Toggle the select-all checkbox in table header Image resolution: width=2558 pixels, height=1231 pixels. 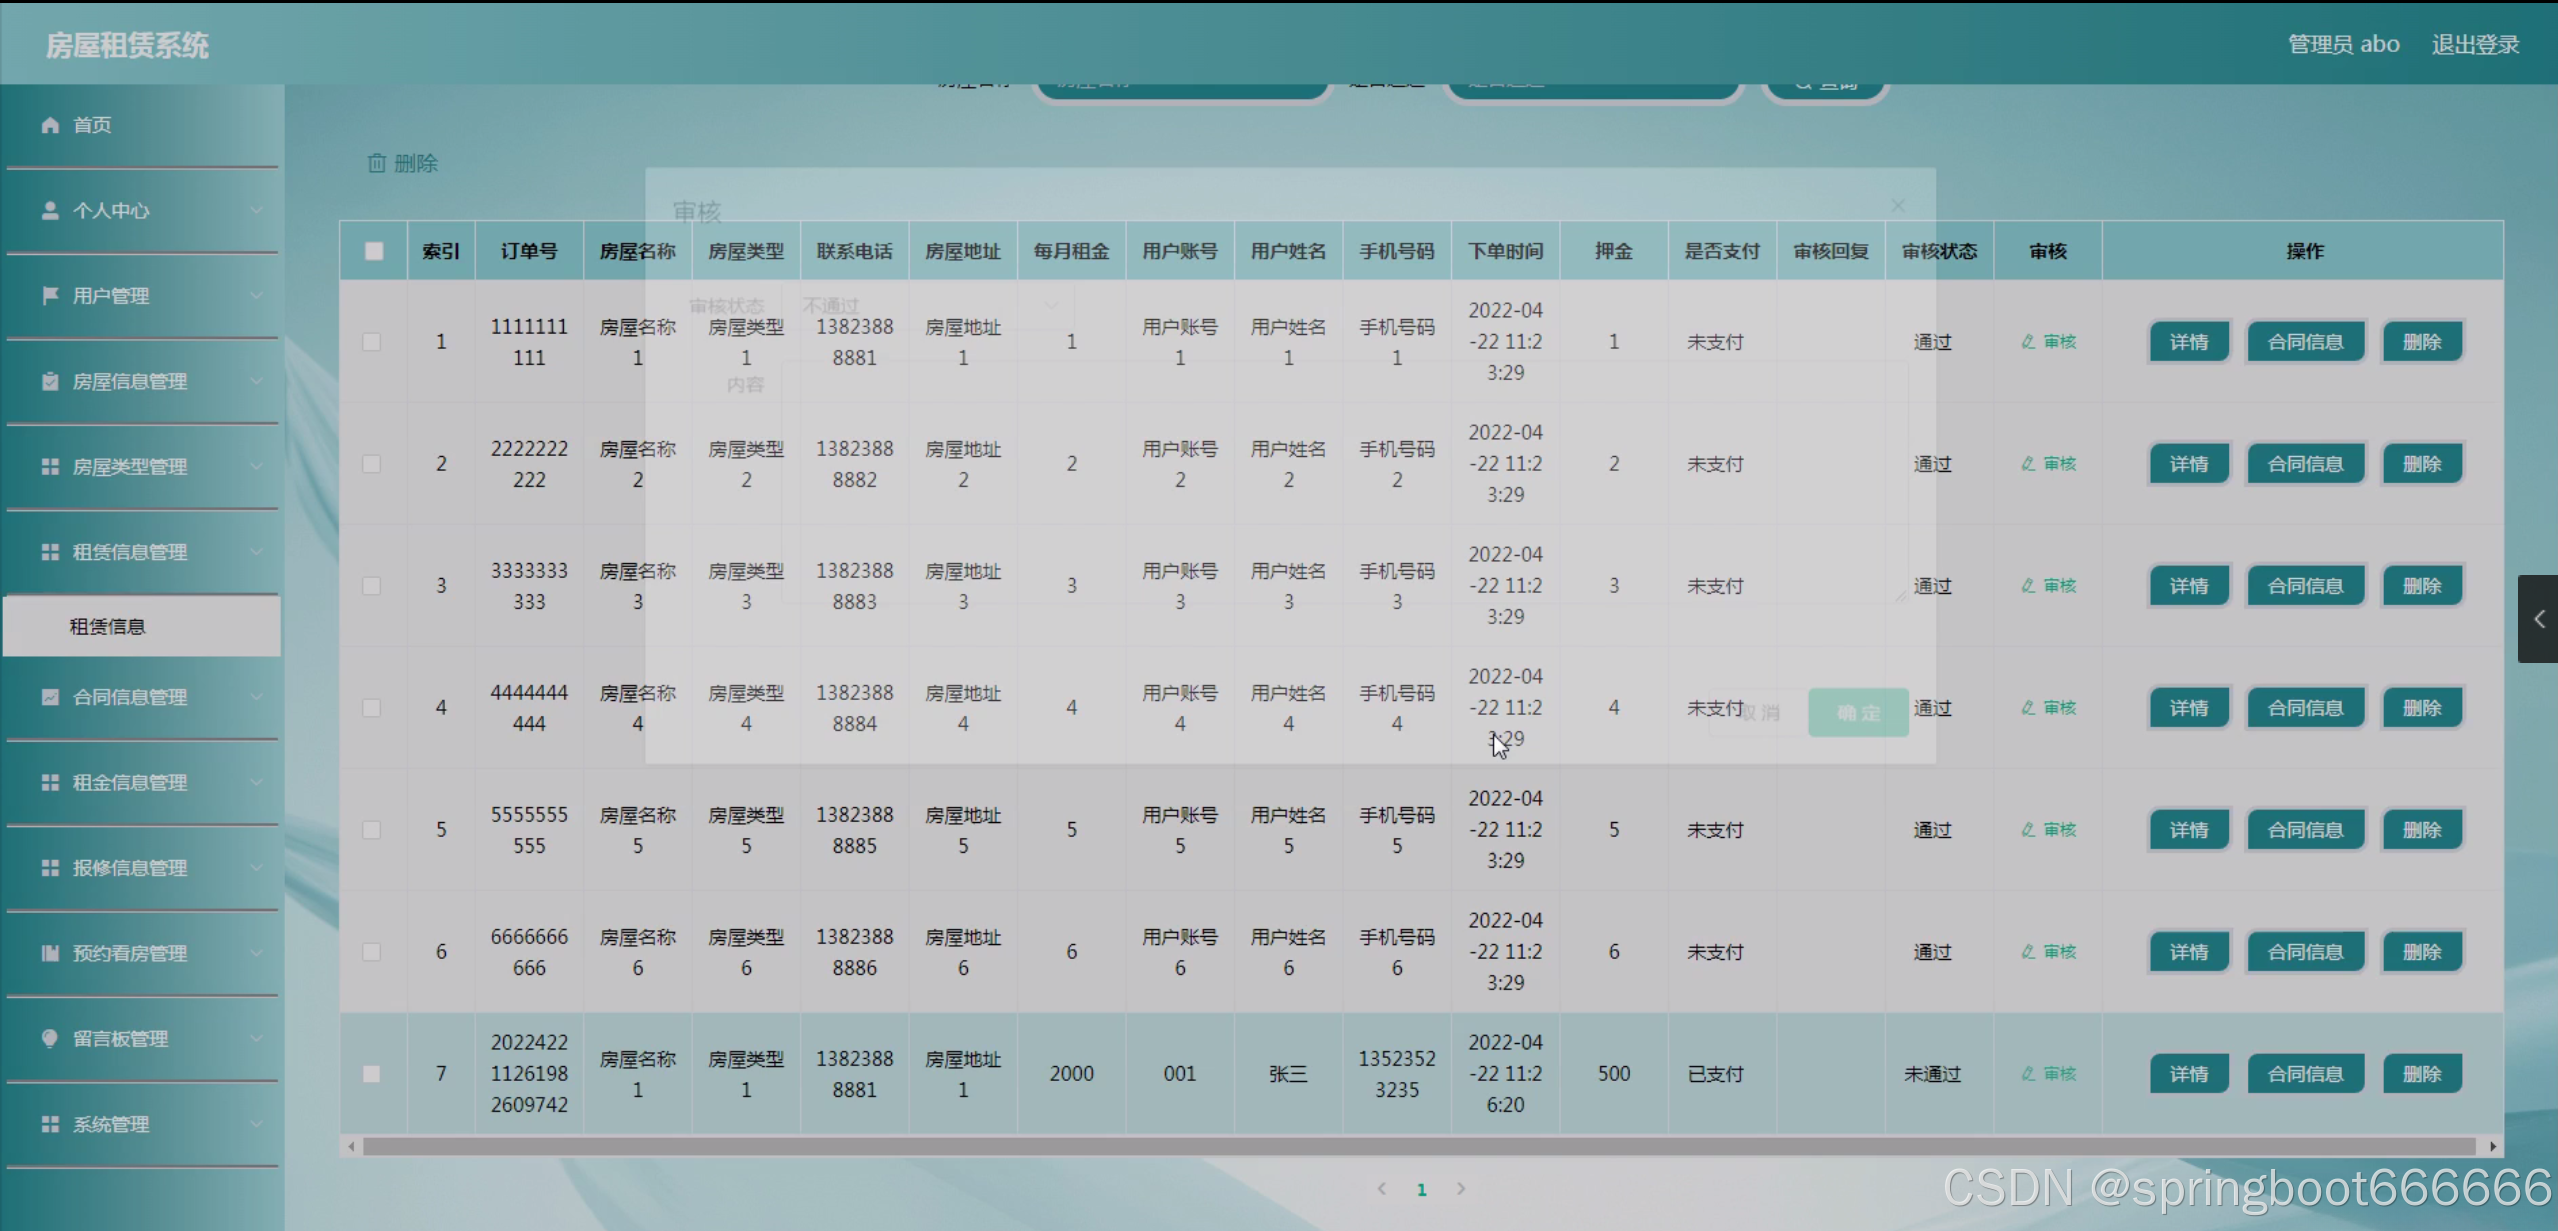(x=374, y=251)
